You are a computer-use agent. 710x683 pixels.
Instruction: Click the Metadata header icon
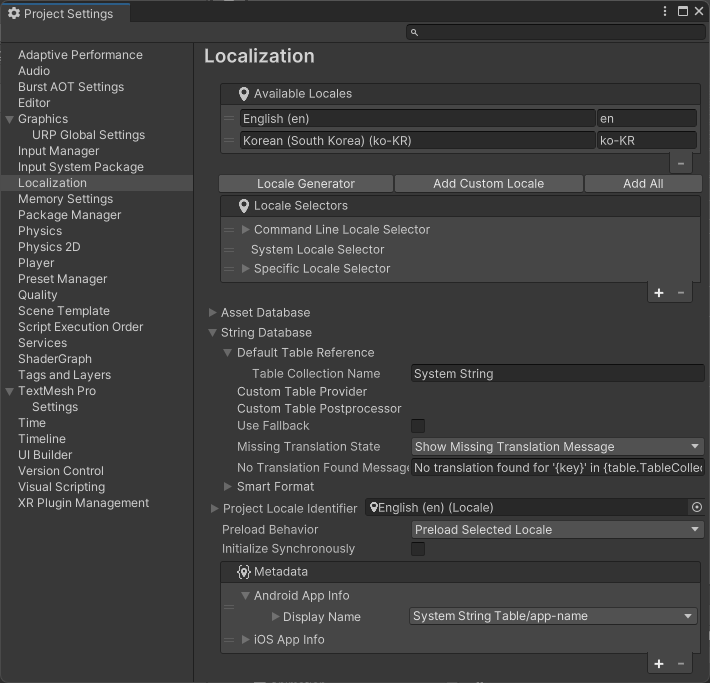pos(244,572)
